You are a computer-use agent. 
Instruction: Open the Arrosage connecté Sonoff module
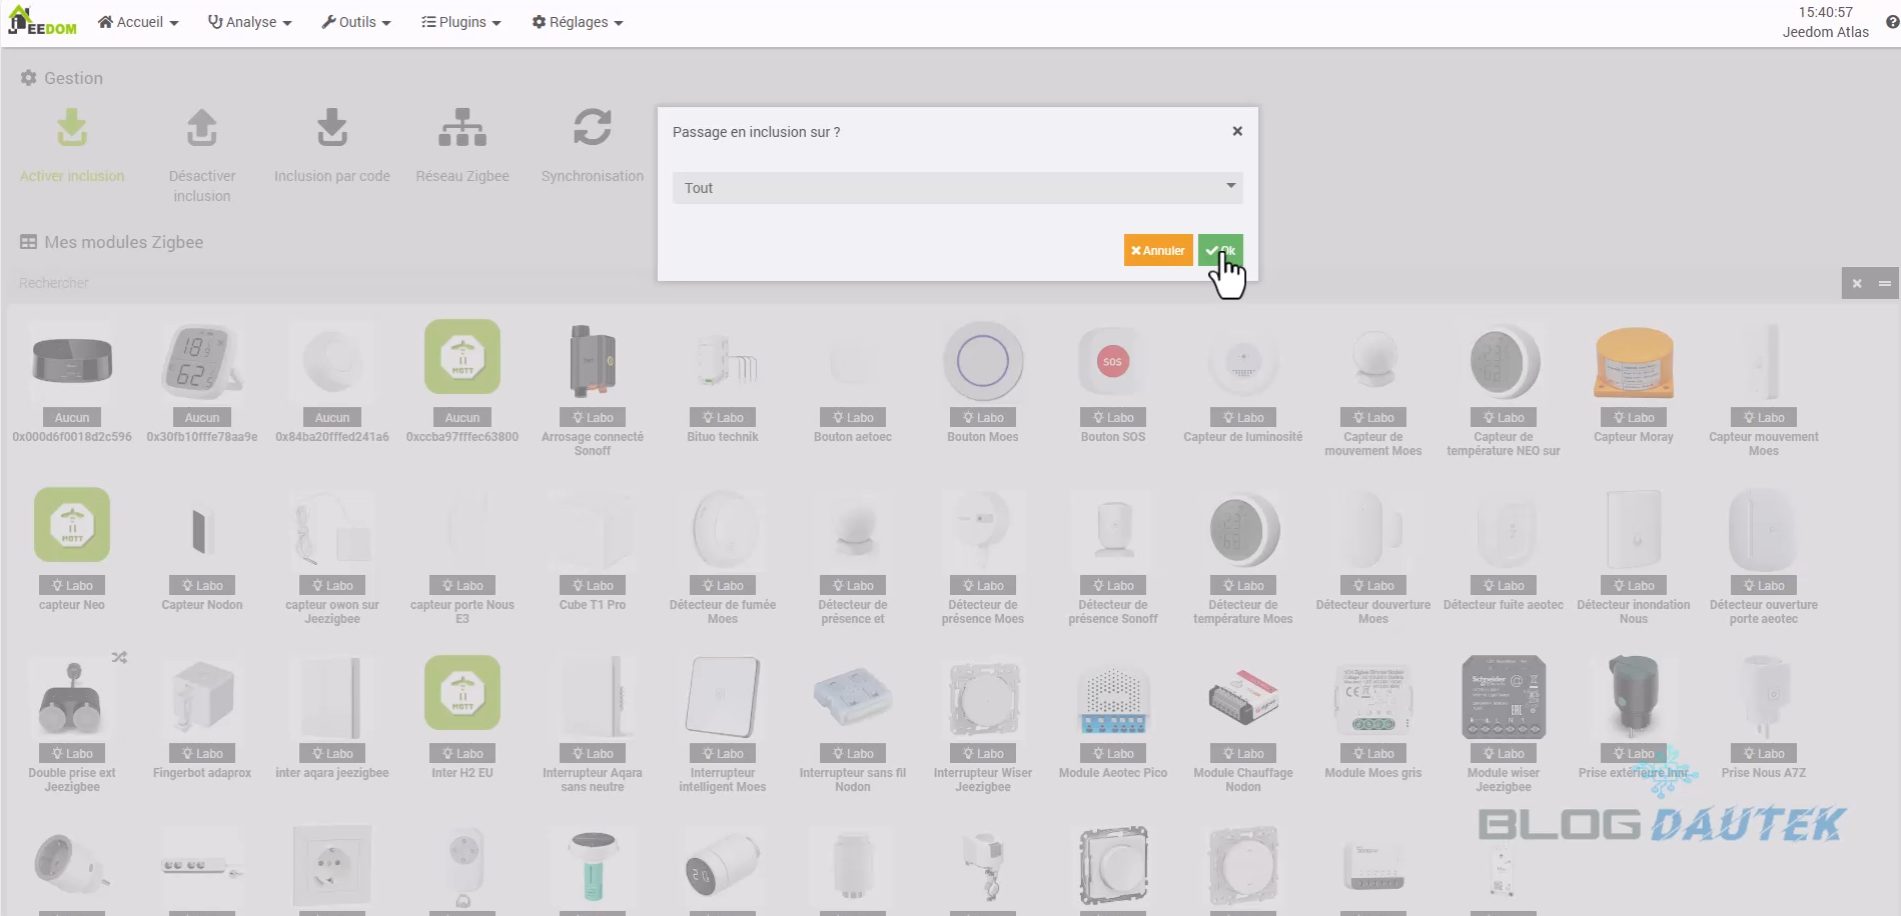click(592, 388)
